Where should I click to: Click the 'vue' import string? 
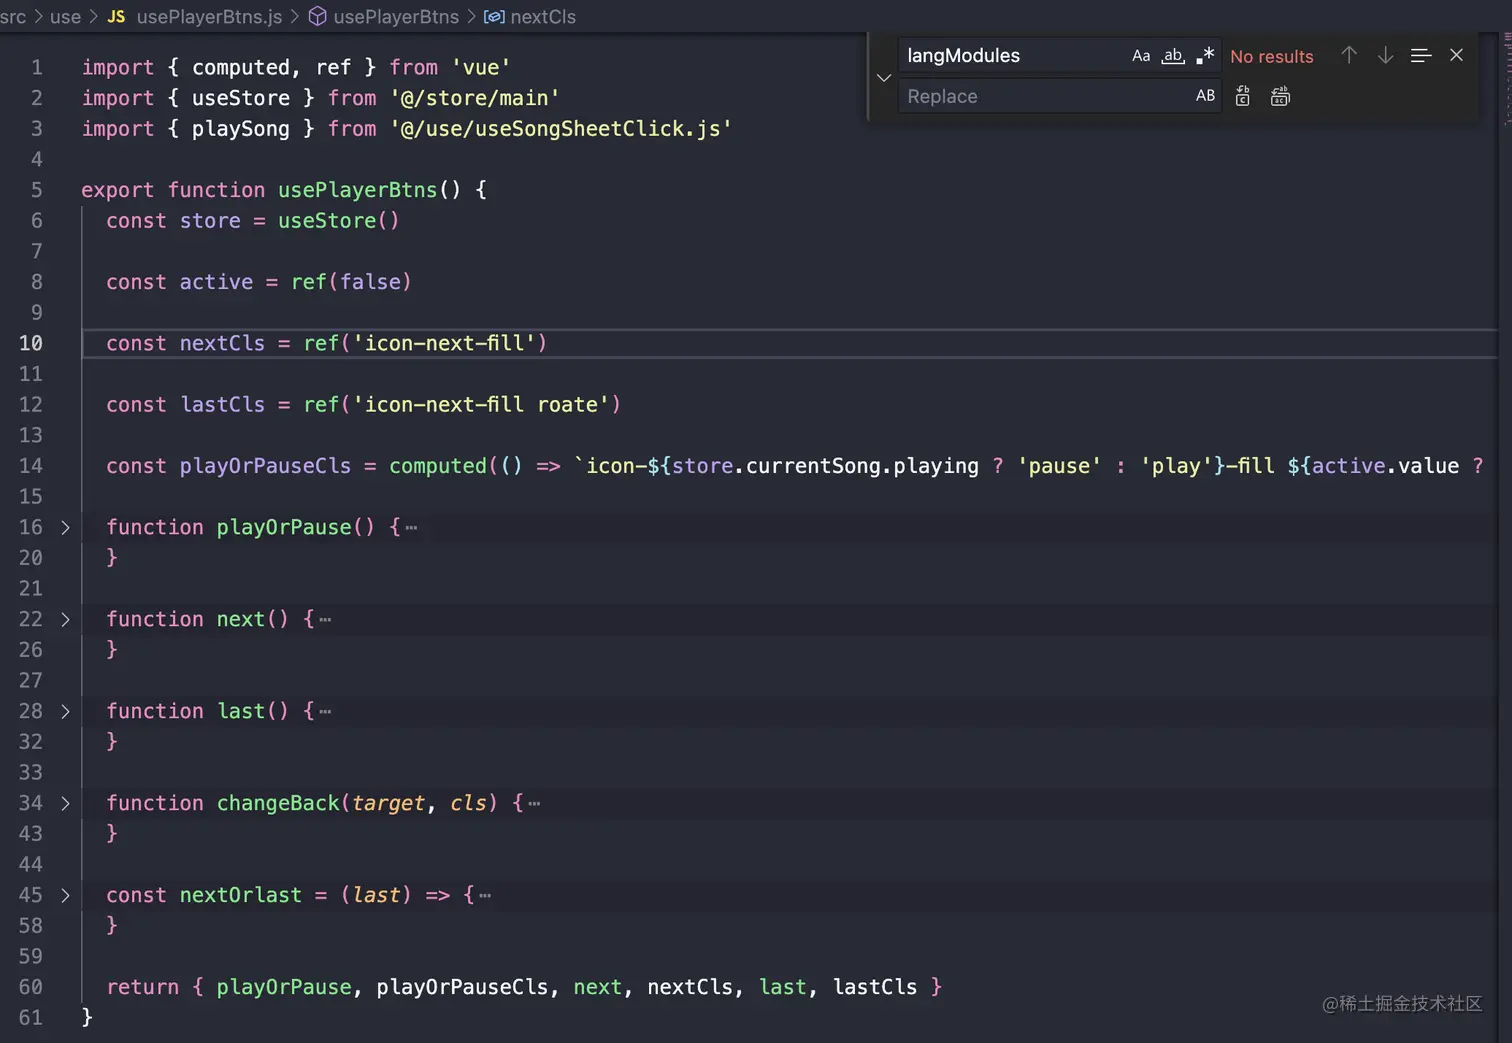pos(480,67)
